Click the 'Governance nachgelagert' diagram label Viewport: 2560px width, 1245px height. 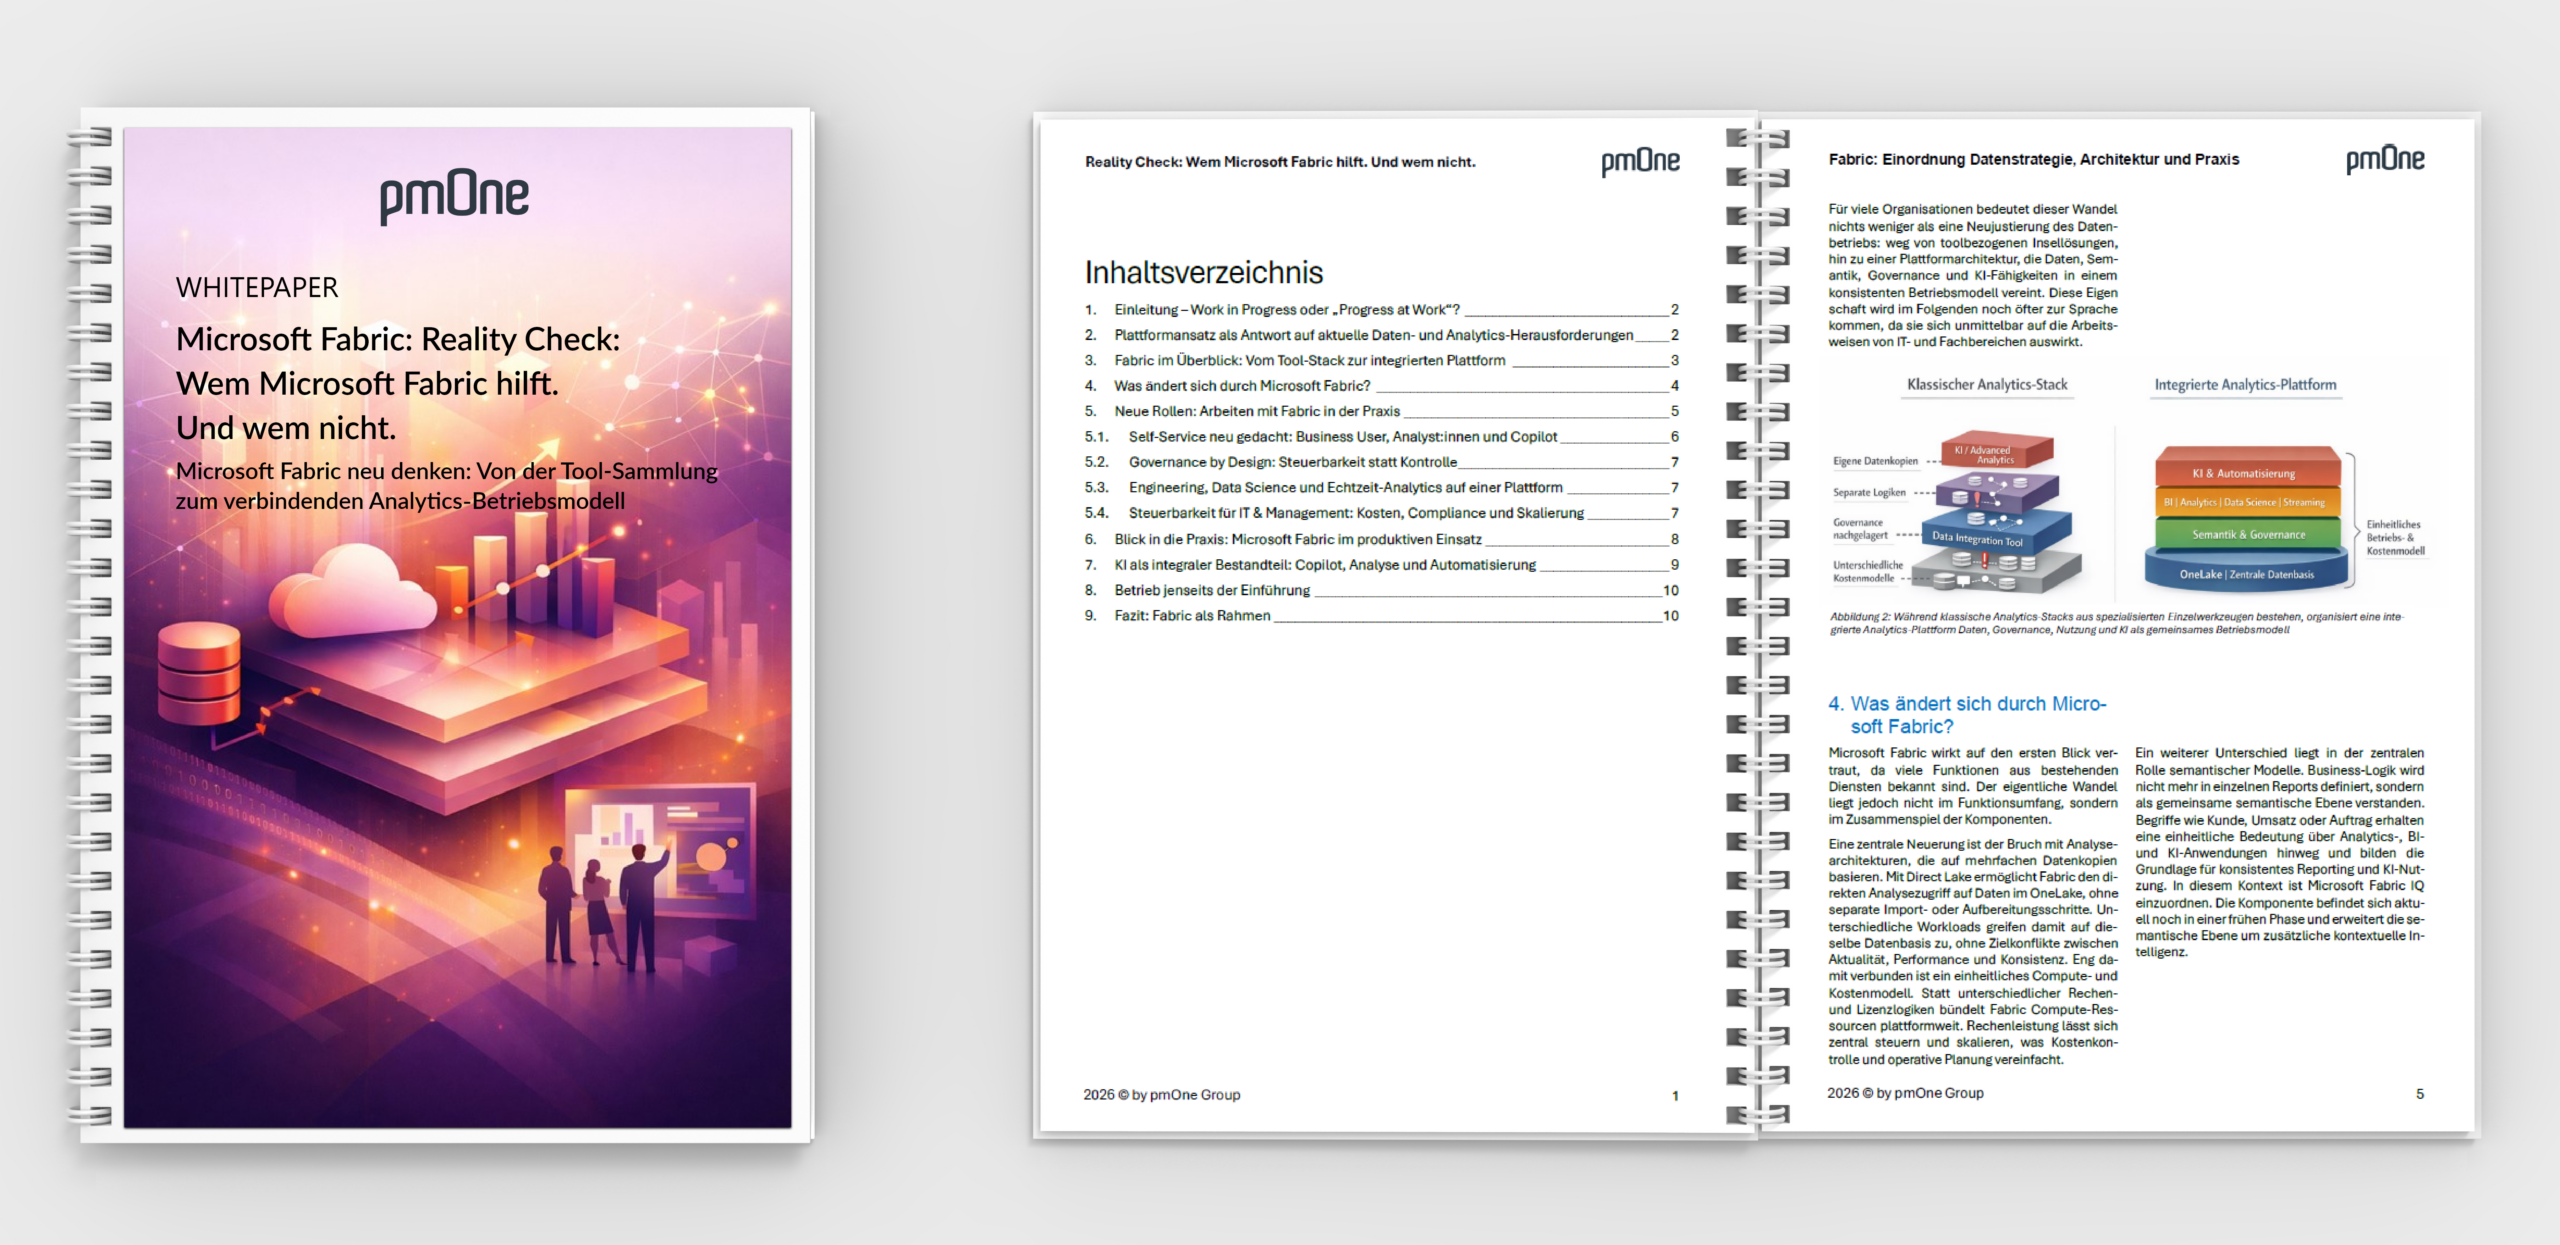tap(1860, 529)
